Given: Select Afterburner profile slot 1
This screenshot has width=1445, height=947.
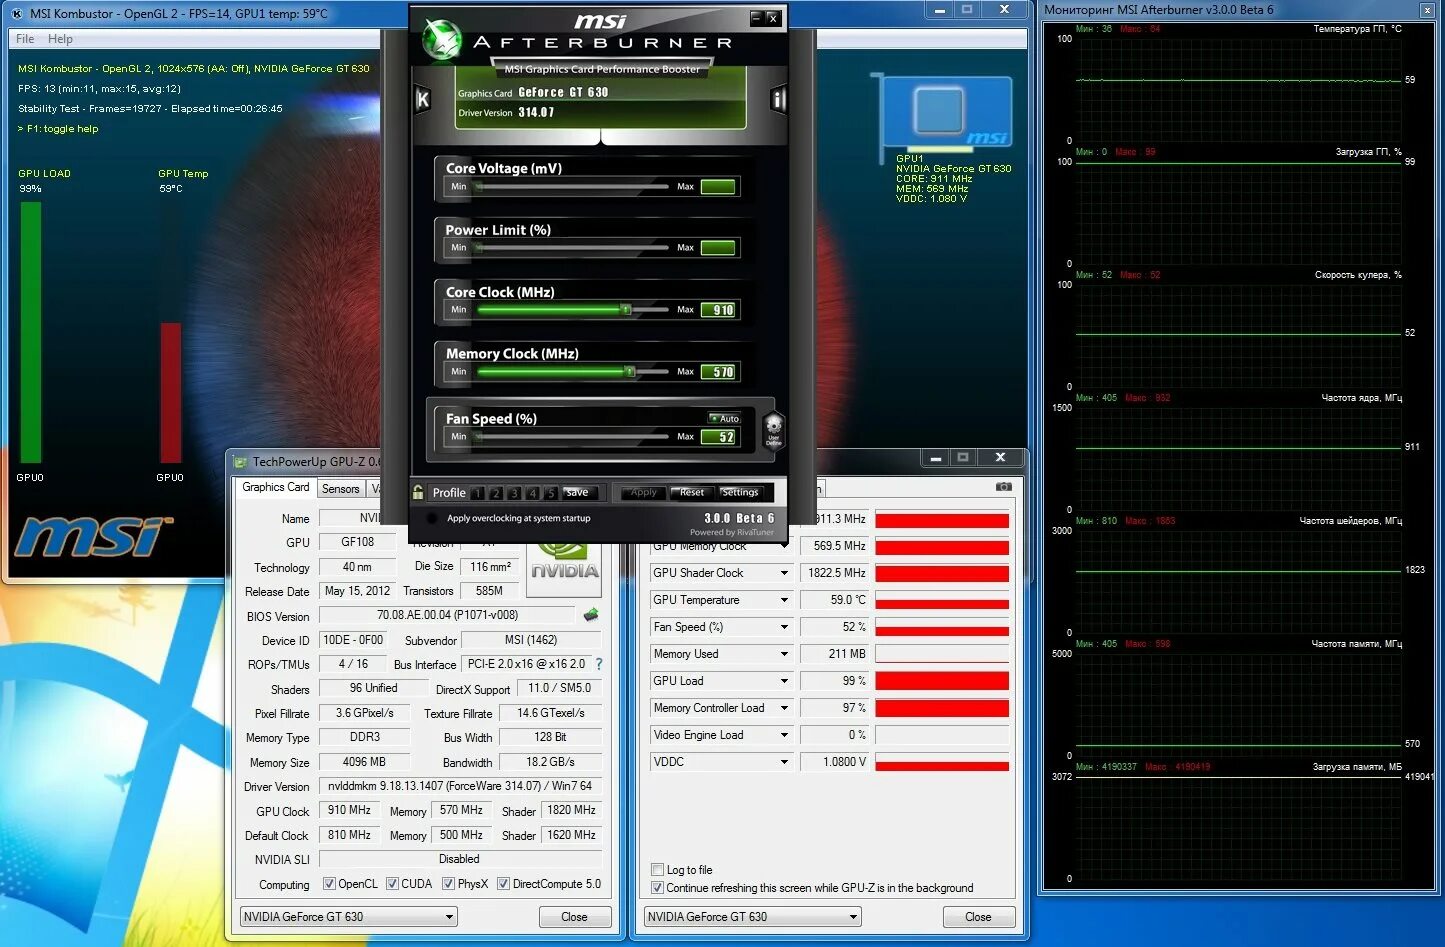Looking at the screenshot, I should [478, 493].
